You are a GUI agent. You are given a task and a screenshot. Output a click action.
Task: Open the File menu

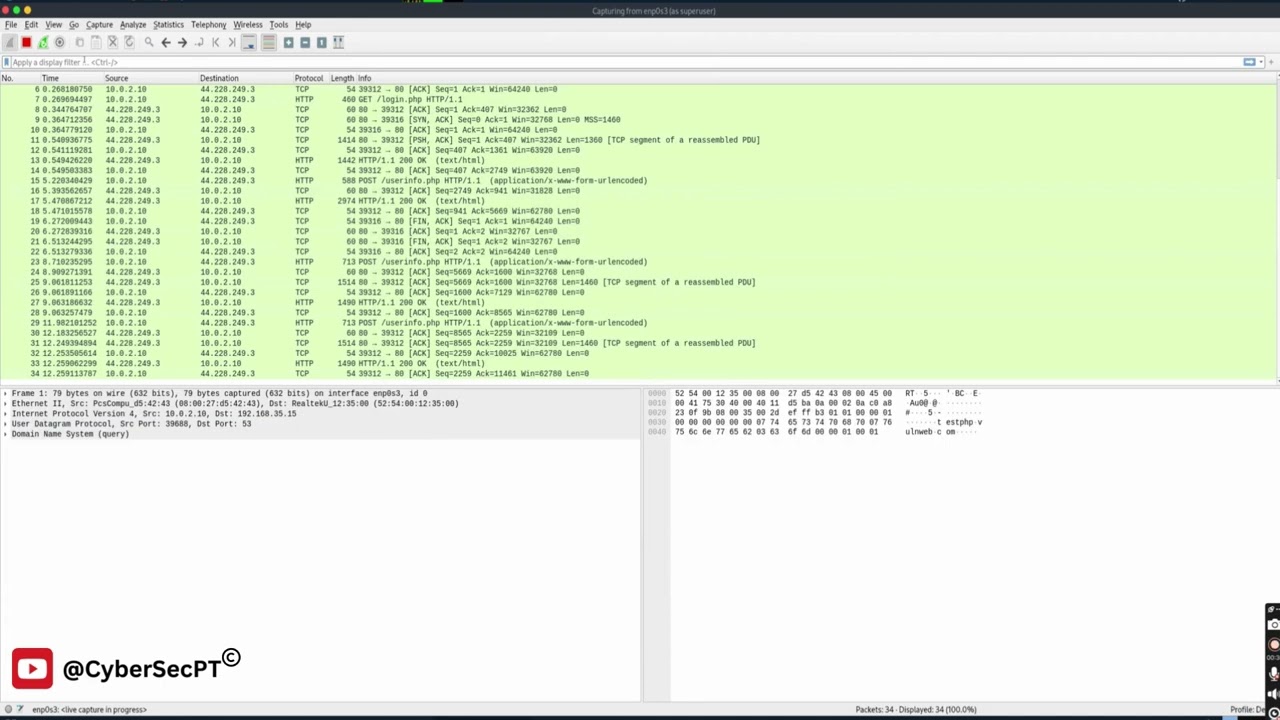click(x=11, y=24)
